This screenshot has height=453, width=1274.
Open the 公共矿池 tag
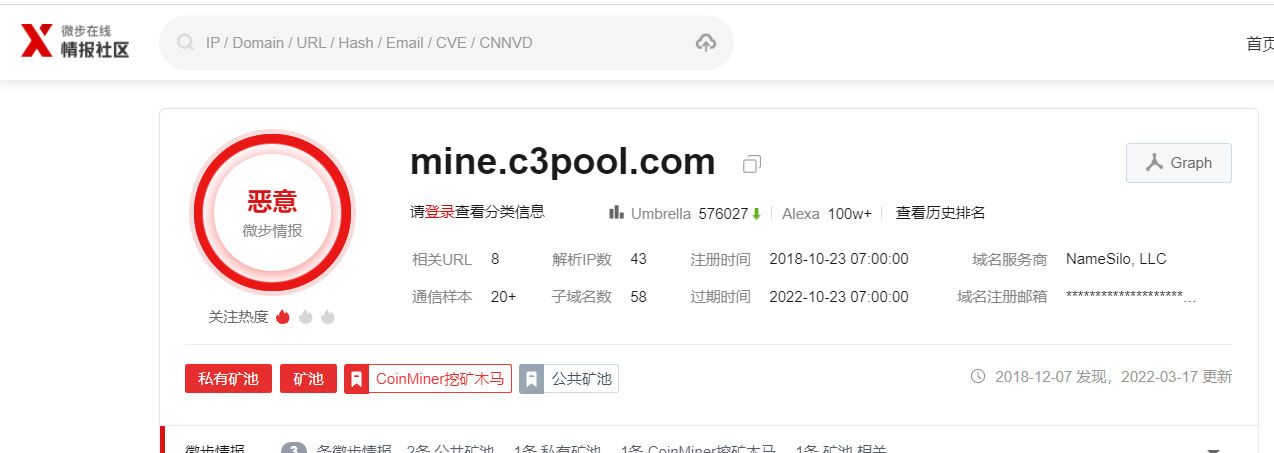[569, 379]
